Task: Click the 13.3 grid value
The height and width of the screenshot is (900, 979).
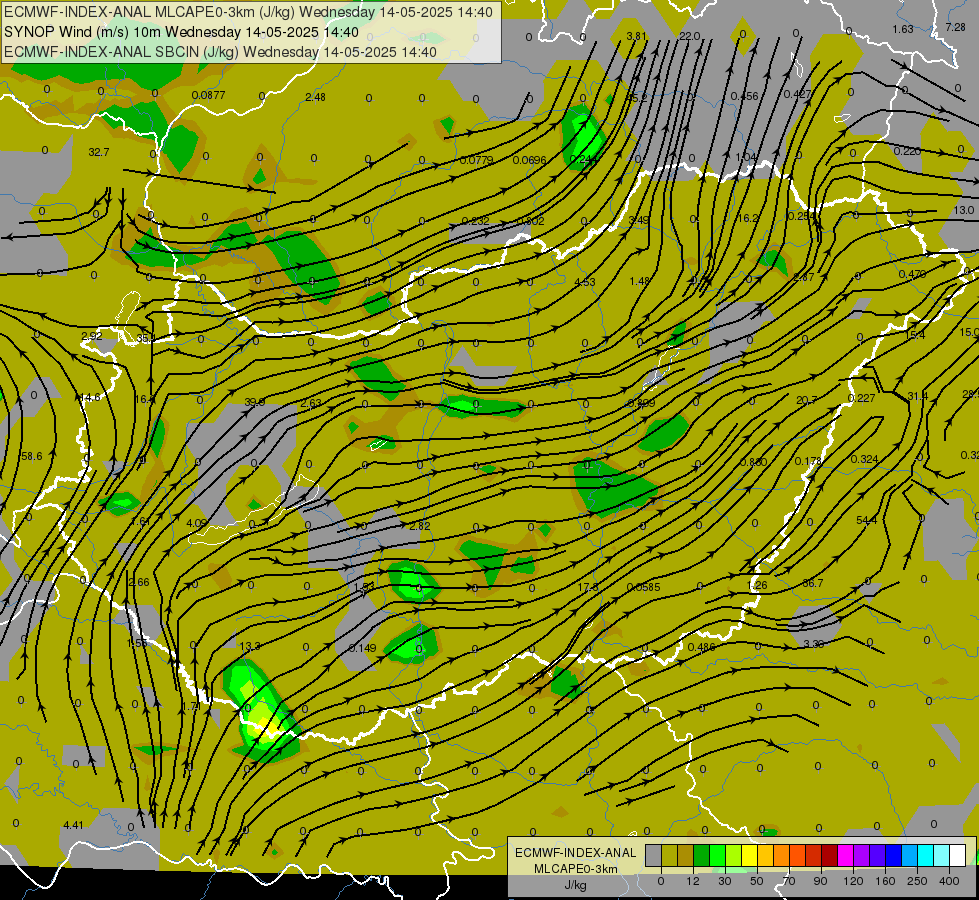Action: point(250,646)
